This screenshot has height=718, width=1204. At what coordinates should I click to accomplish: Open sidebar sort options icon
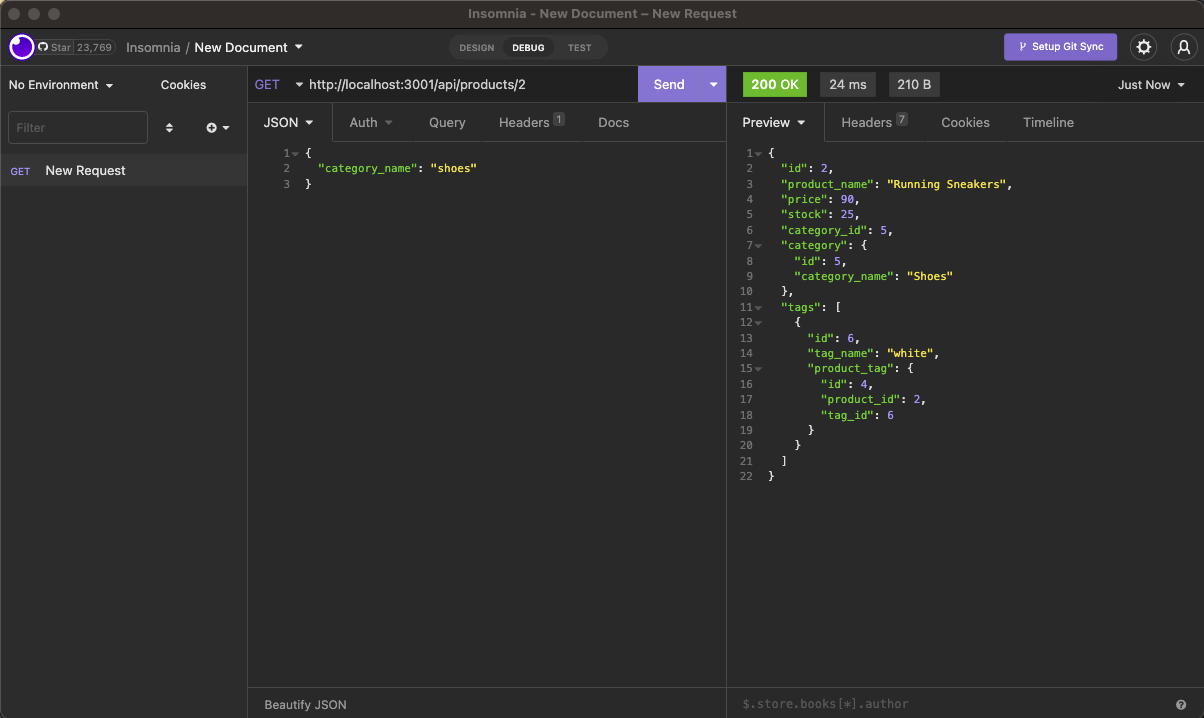click(169, 127)
